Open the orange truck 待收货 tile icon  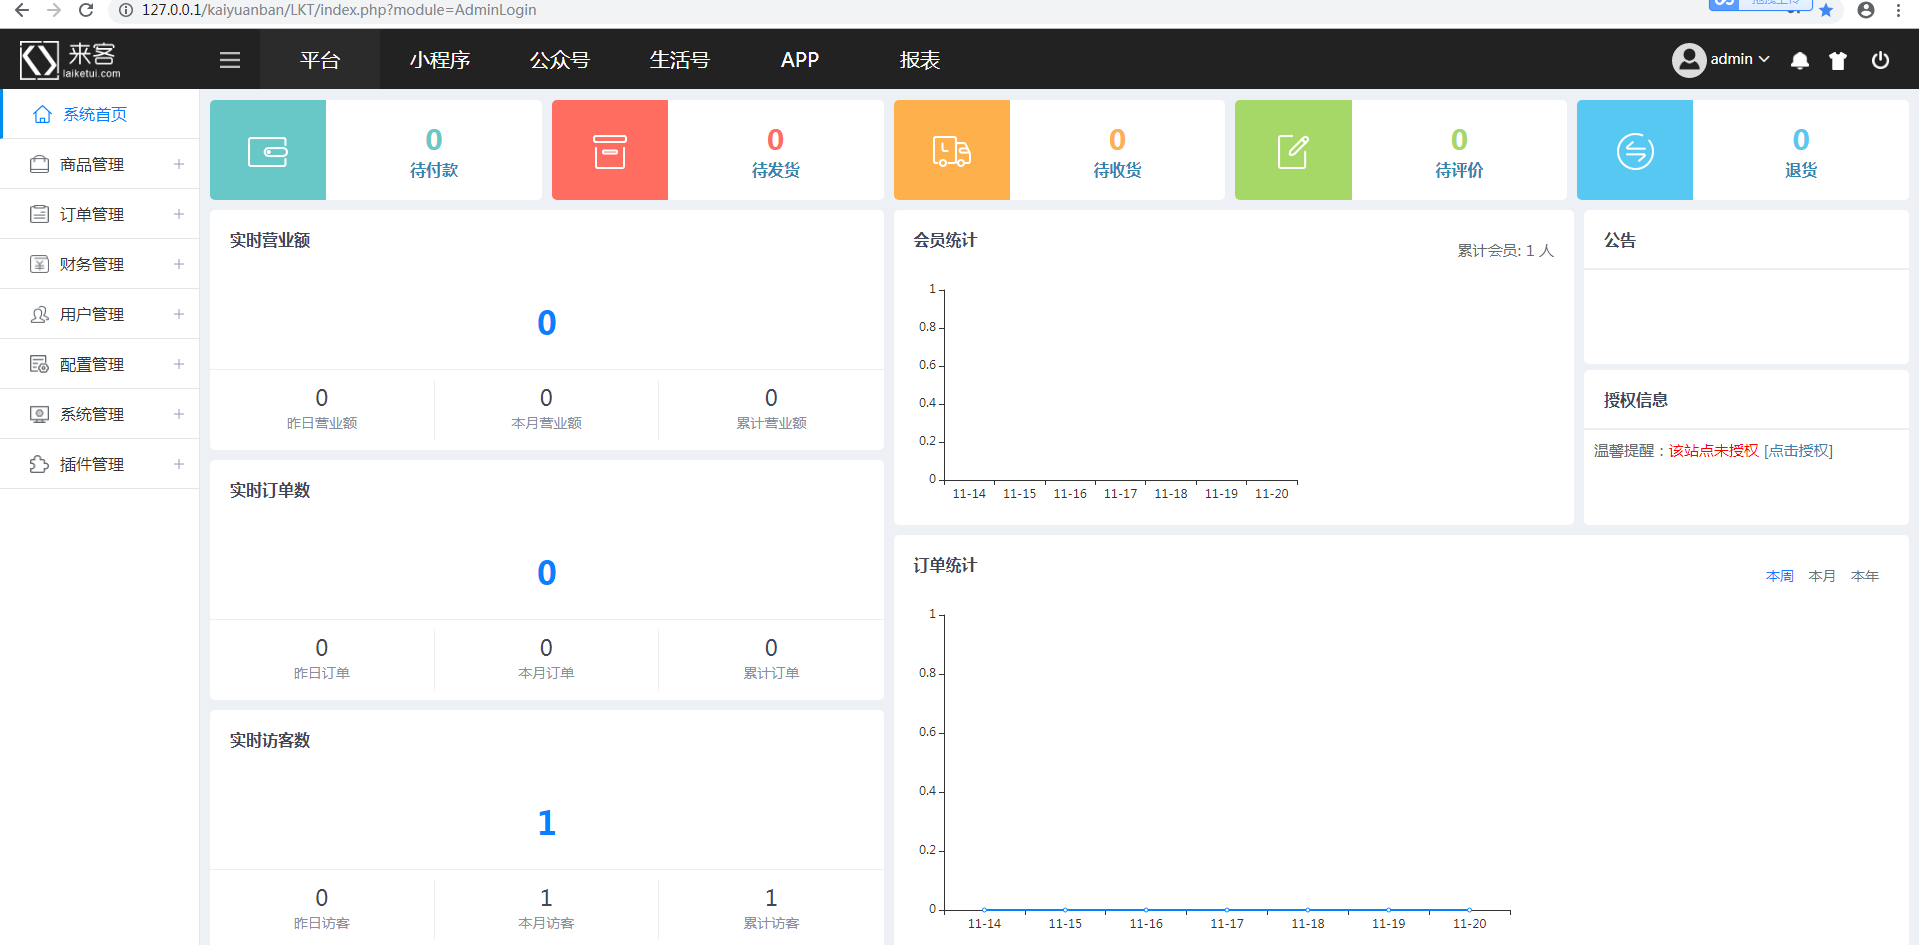click(952, 151)
